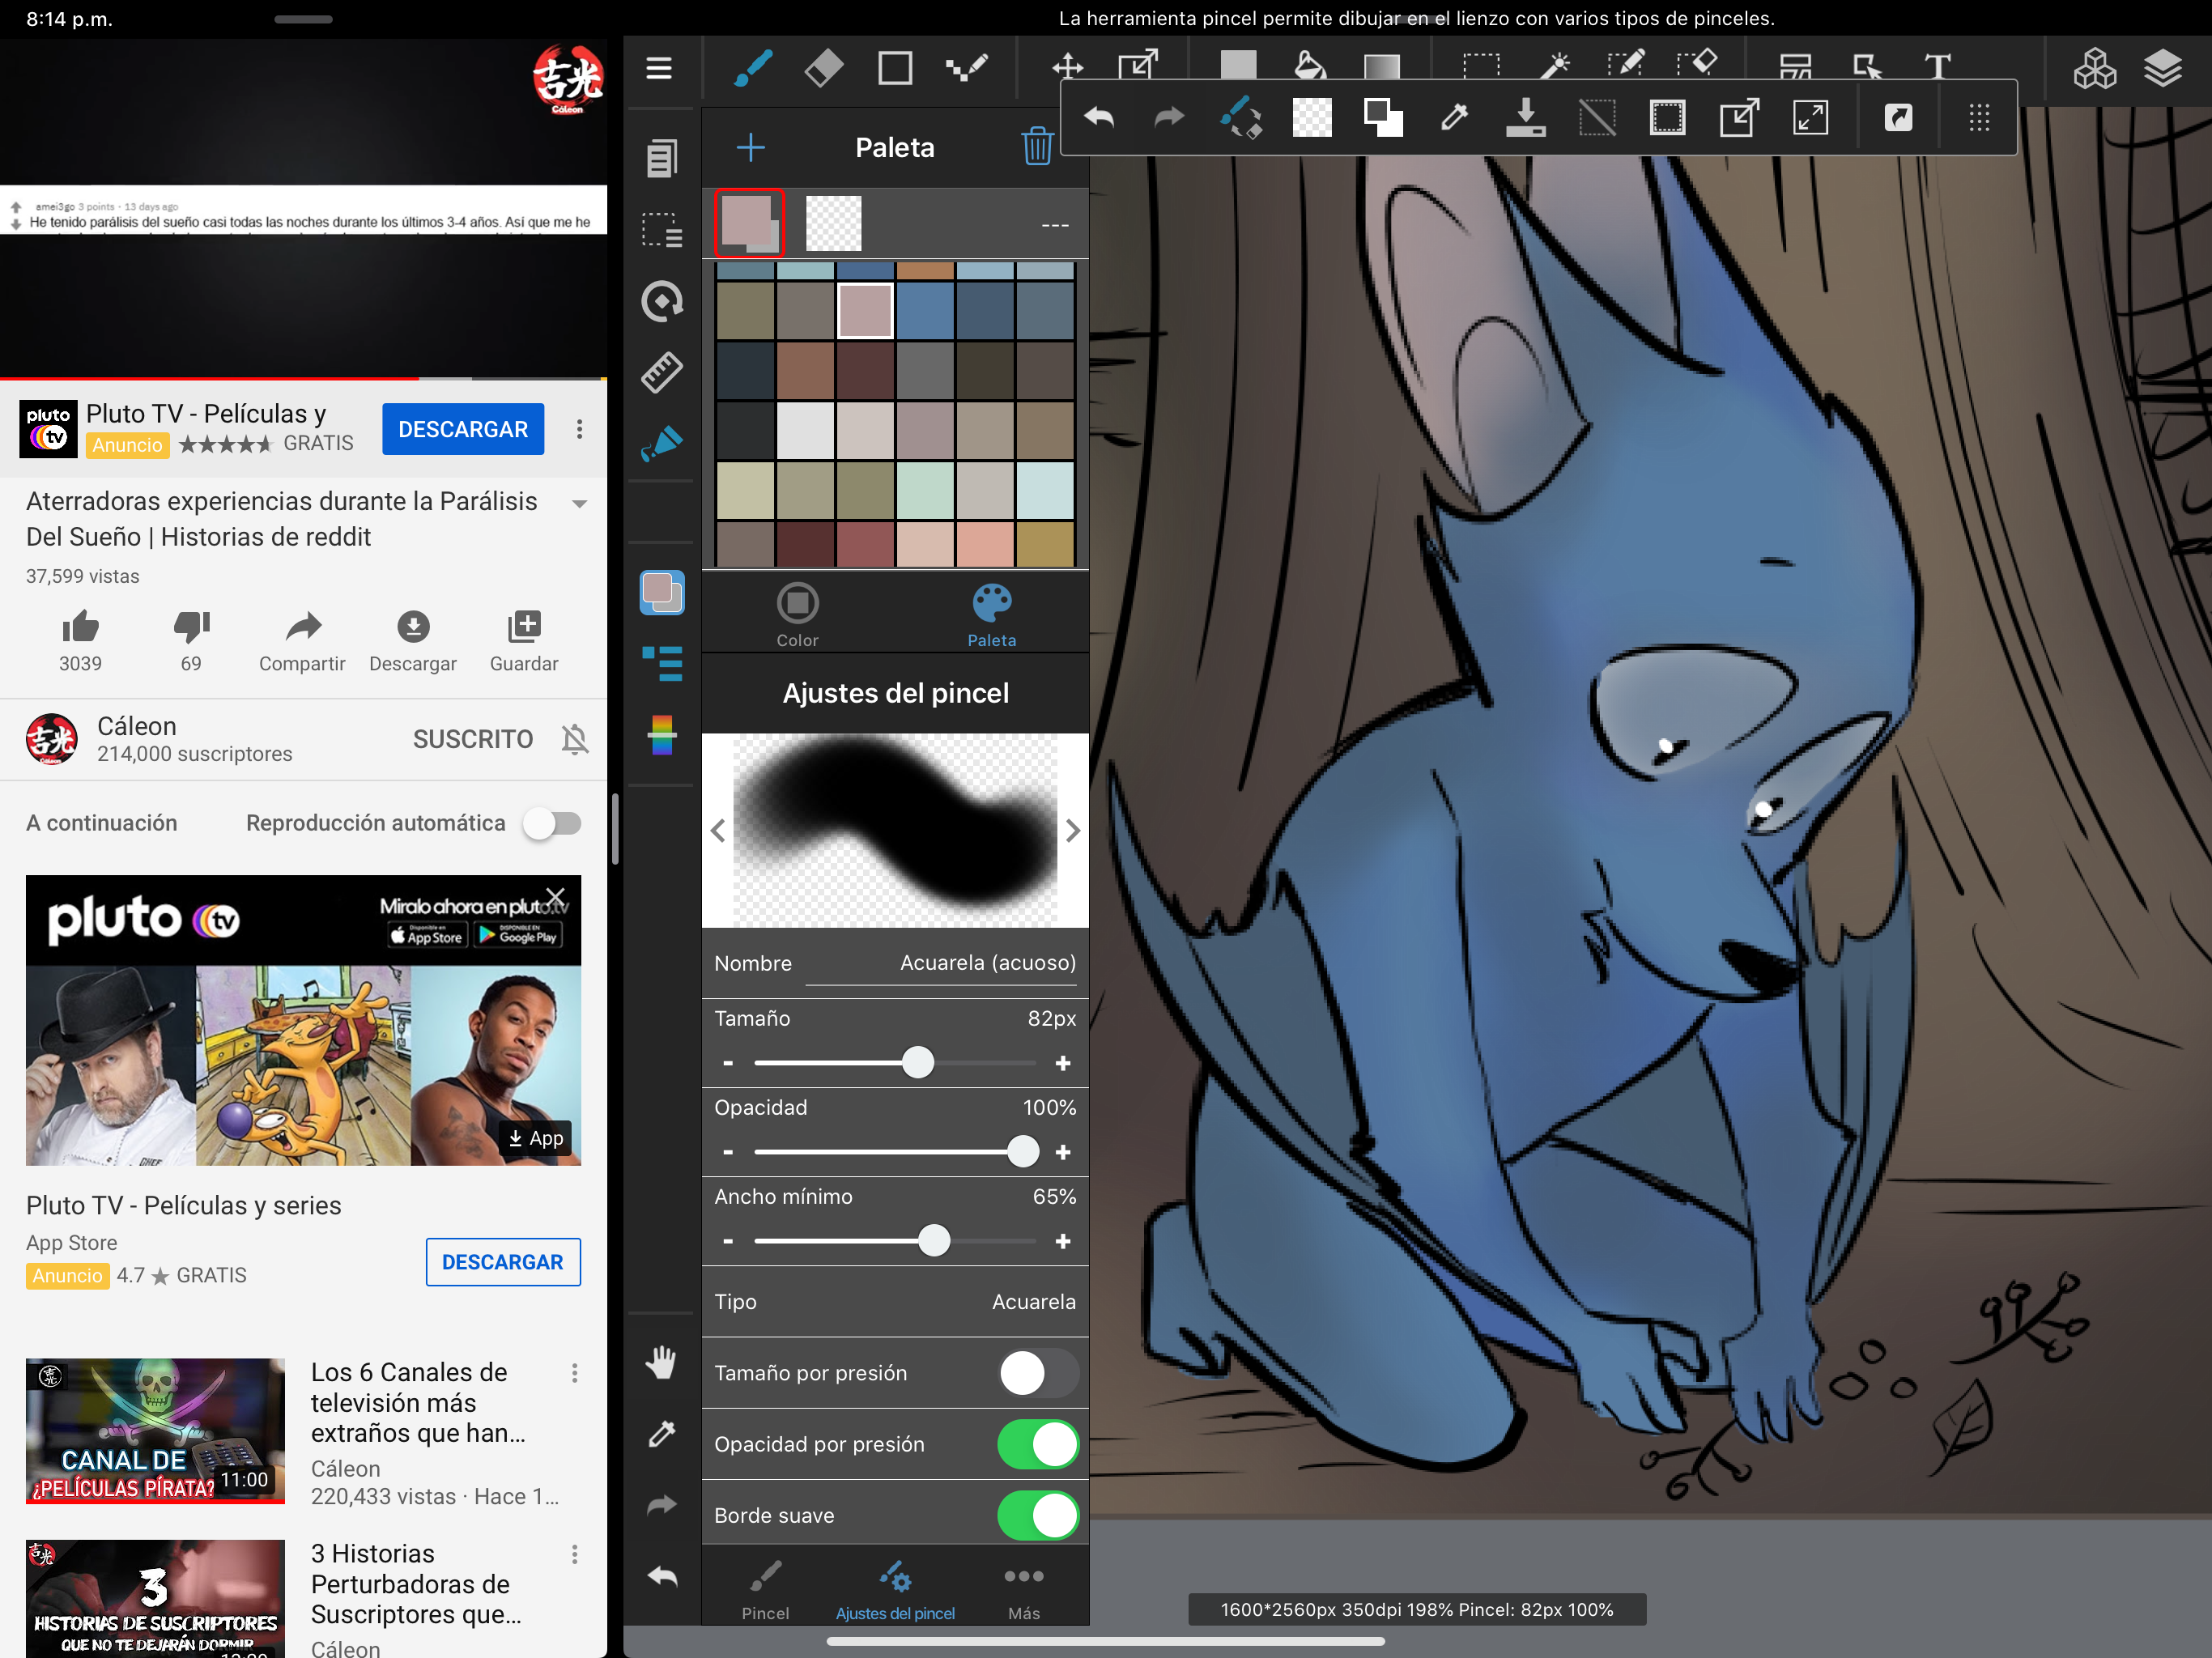Select the eraser tool in top toolbar

[823, 68]
